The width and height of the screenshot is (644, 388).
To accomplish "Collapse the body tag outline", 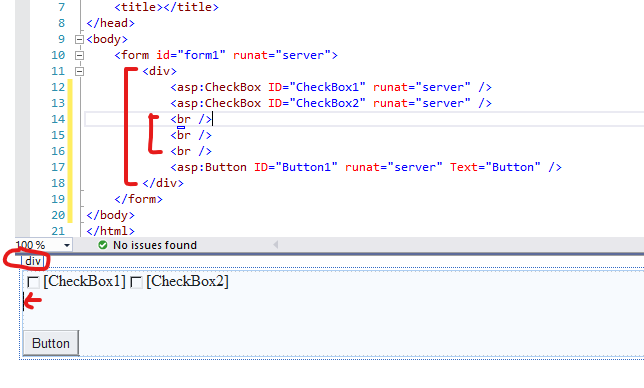I will 79,39.
